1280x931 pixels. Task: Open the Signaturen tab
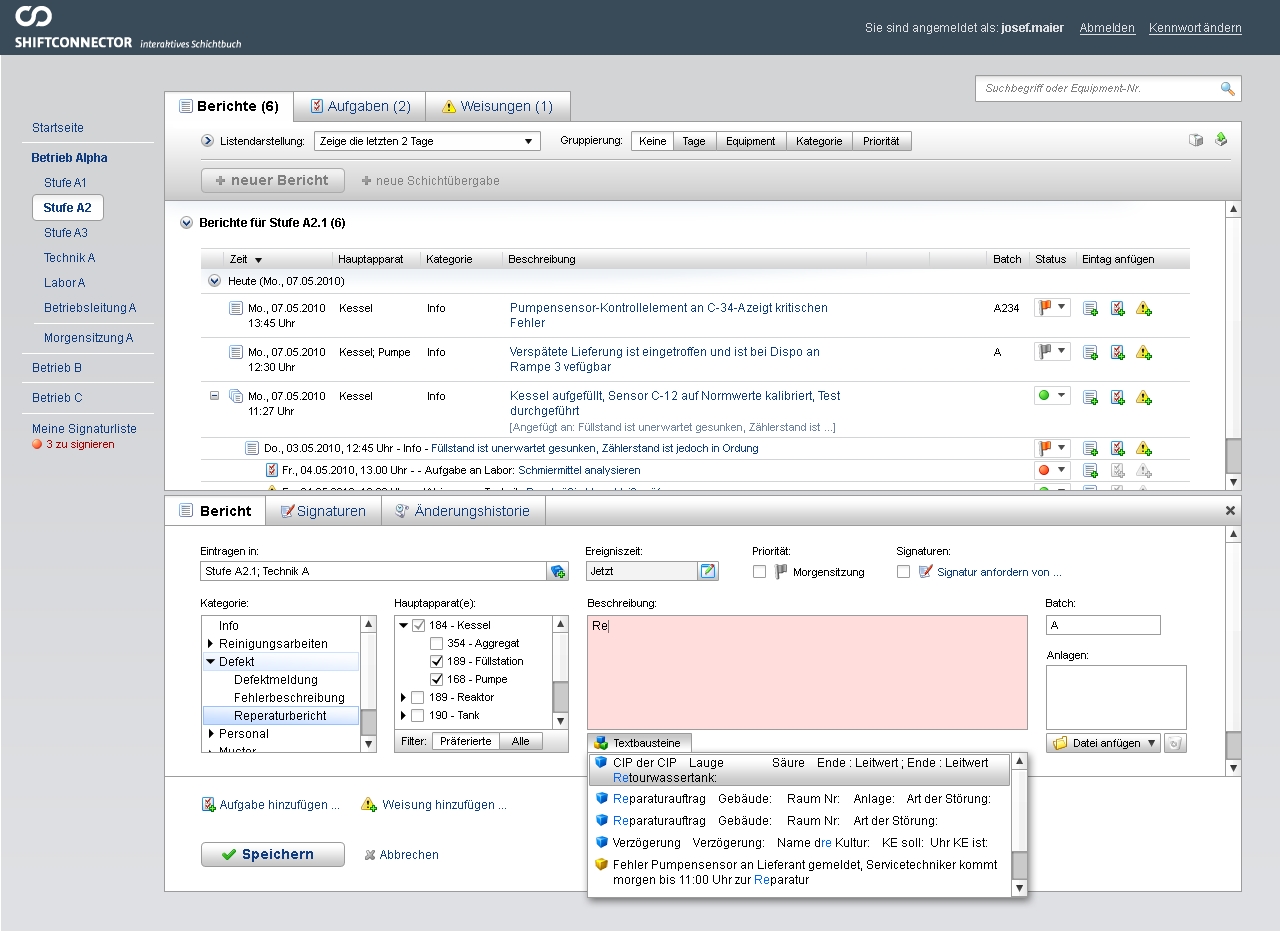pyautogui.click(x=323, y=511)
